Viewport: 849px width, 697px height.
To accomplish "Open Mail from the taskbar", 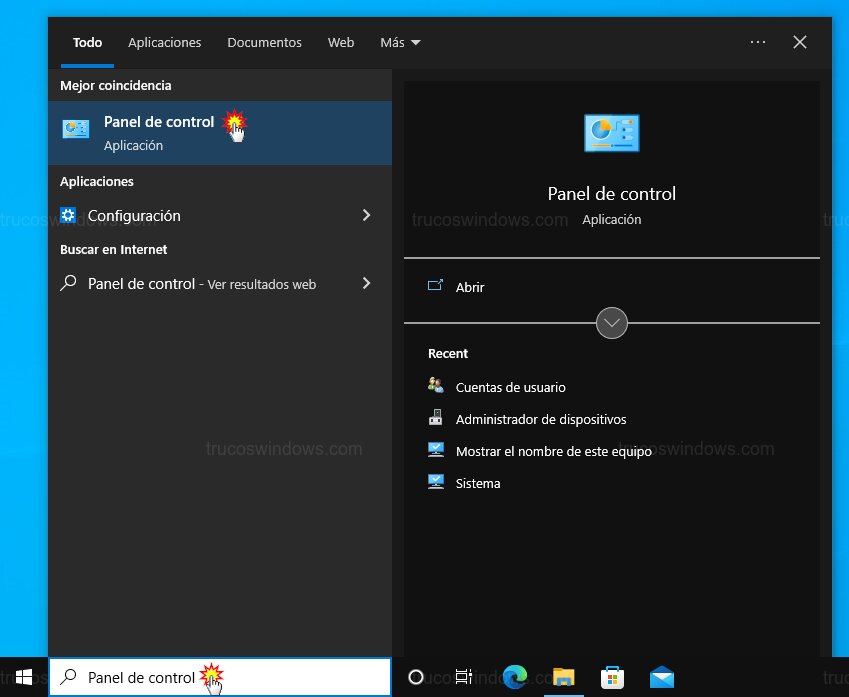I will pos(662,677).
